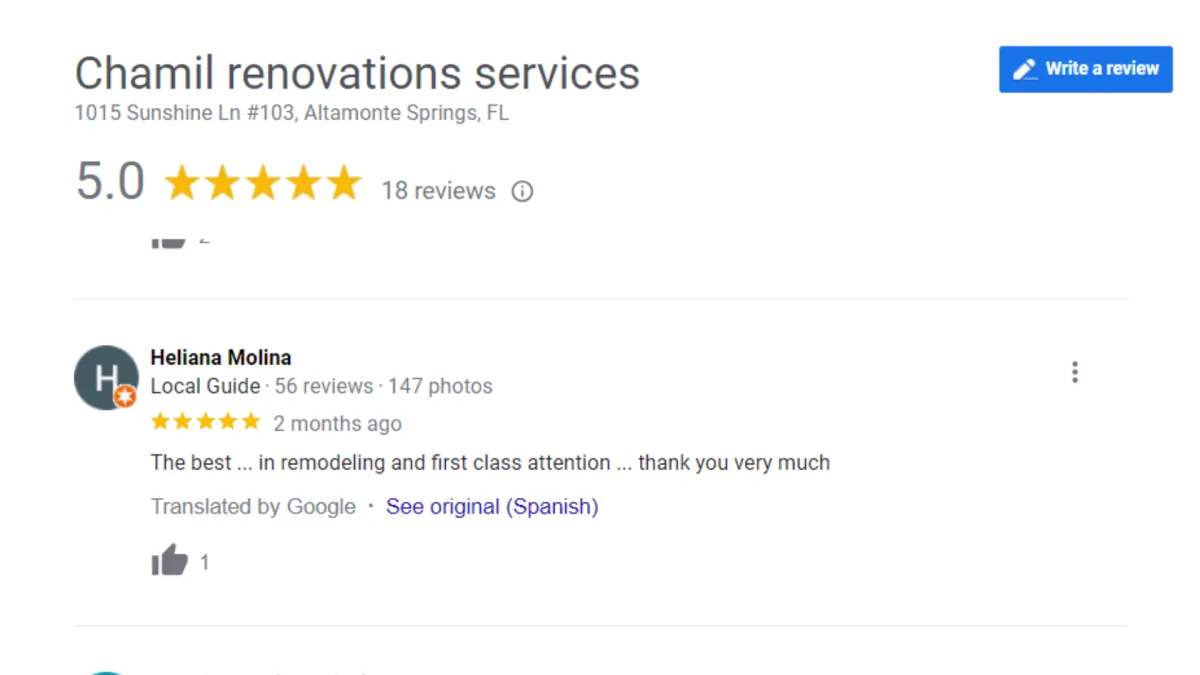Click the 56 reviews text under reviewer name
The width and height of the screenshot is (1200, 675).
(x=323, y=386)
